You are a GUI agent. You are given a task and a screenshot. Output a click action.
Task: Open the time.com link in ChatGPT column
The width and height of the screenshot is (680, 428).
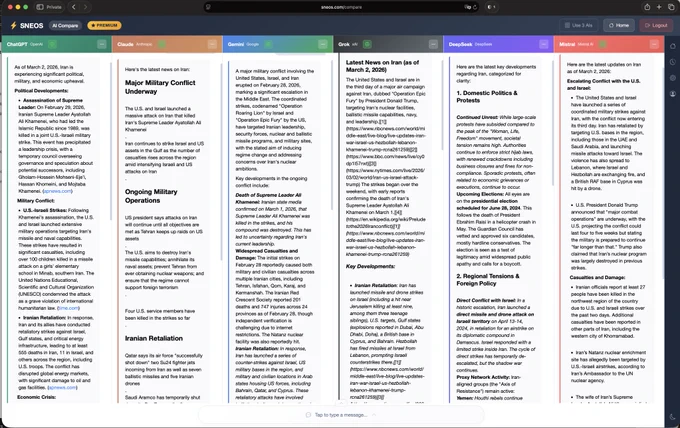68,308
